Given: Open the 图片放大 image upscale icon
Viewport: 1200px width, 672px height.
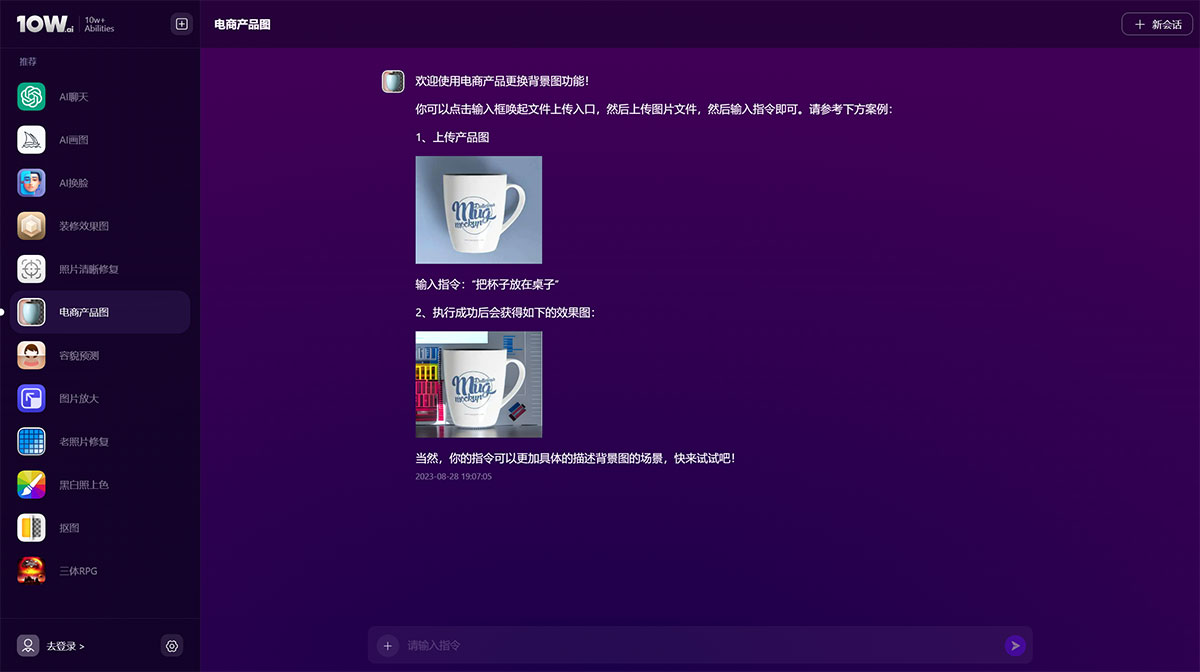Looking at the screenshot, I should 31,398.
